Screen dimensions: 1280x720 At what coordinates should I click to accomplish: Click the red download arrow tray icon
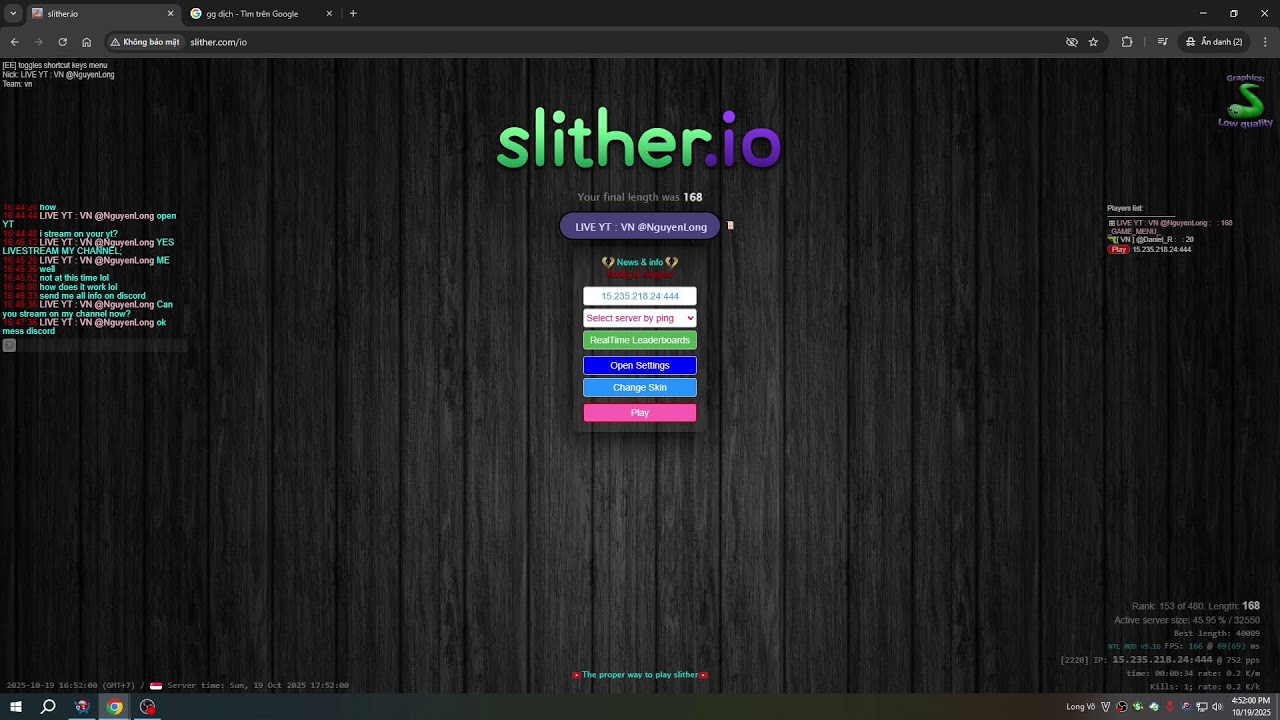click(1170, 707)
